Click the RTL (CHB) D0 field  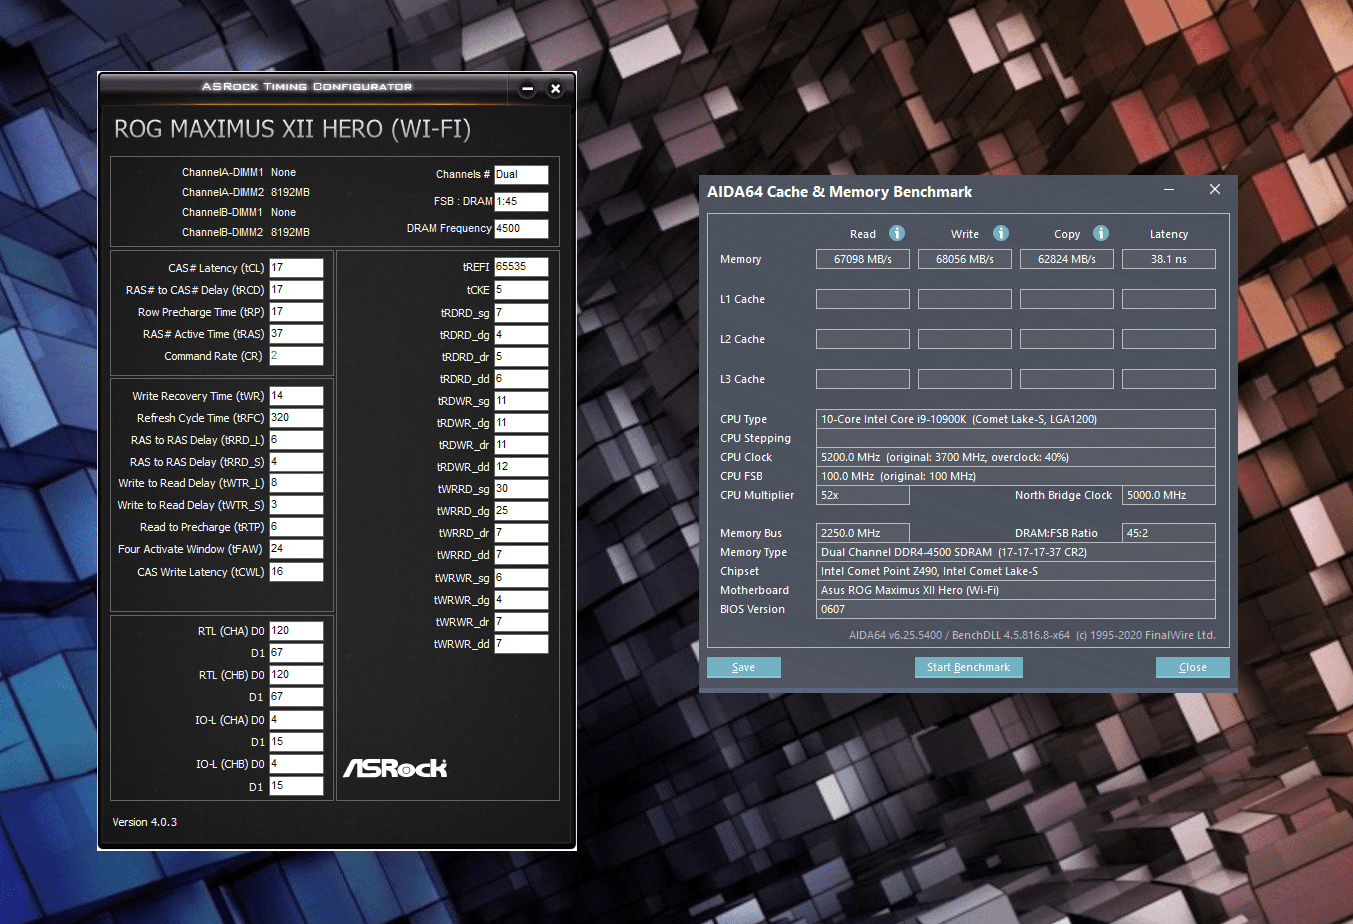click(x=296, y=675)
